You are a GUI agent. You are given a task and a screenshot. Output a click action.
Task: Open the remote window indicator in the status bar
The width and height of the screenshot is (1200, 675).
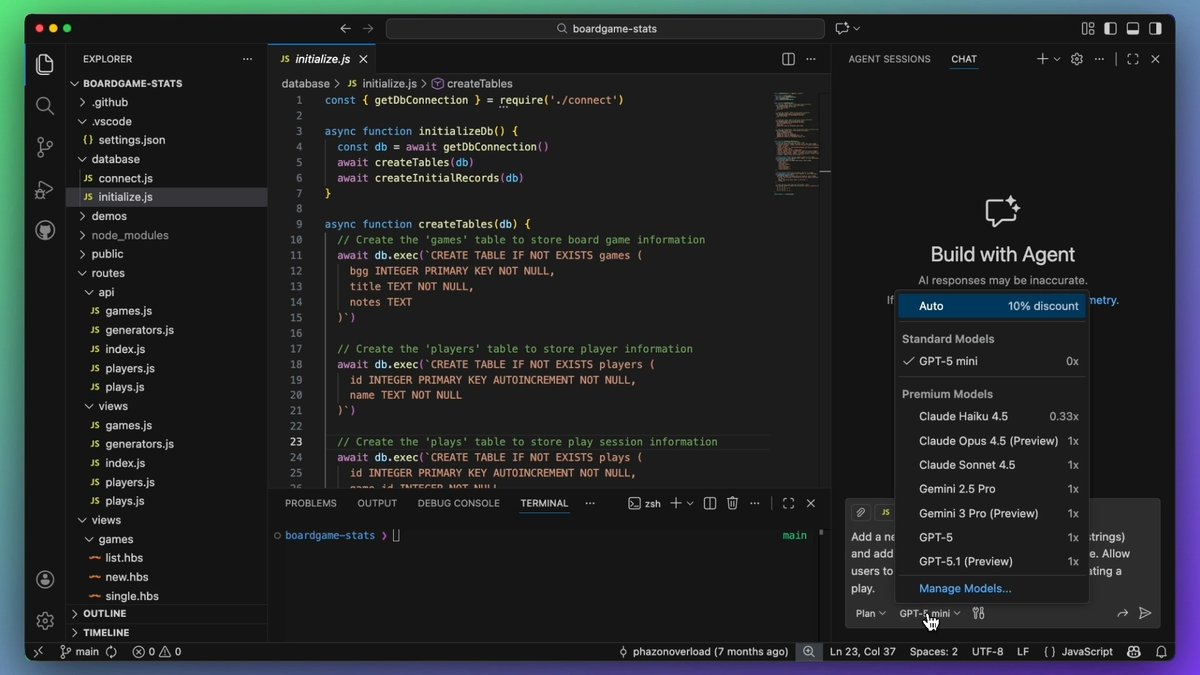point(39,651)
